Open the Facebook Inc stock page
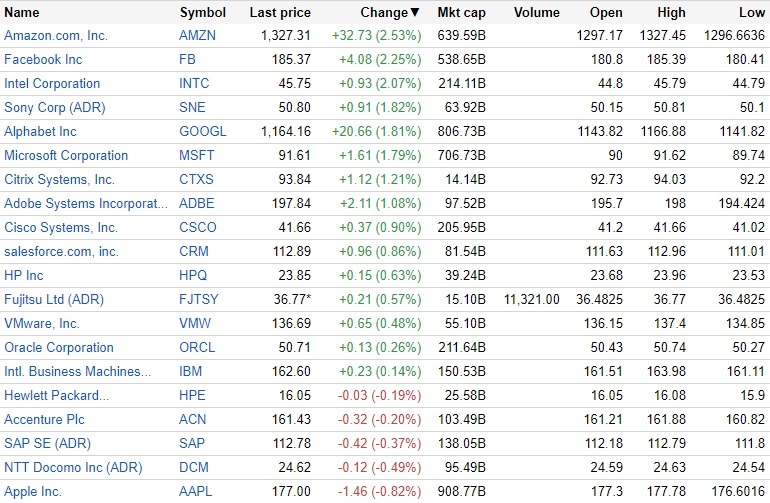The height and width of the screenshot is (503, 770). click(x=43, y=59)
